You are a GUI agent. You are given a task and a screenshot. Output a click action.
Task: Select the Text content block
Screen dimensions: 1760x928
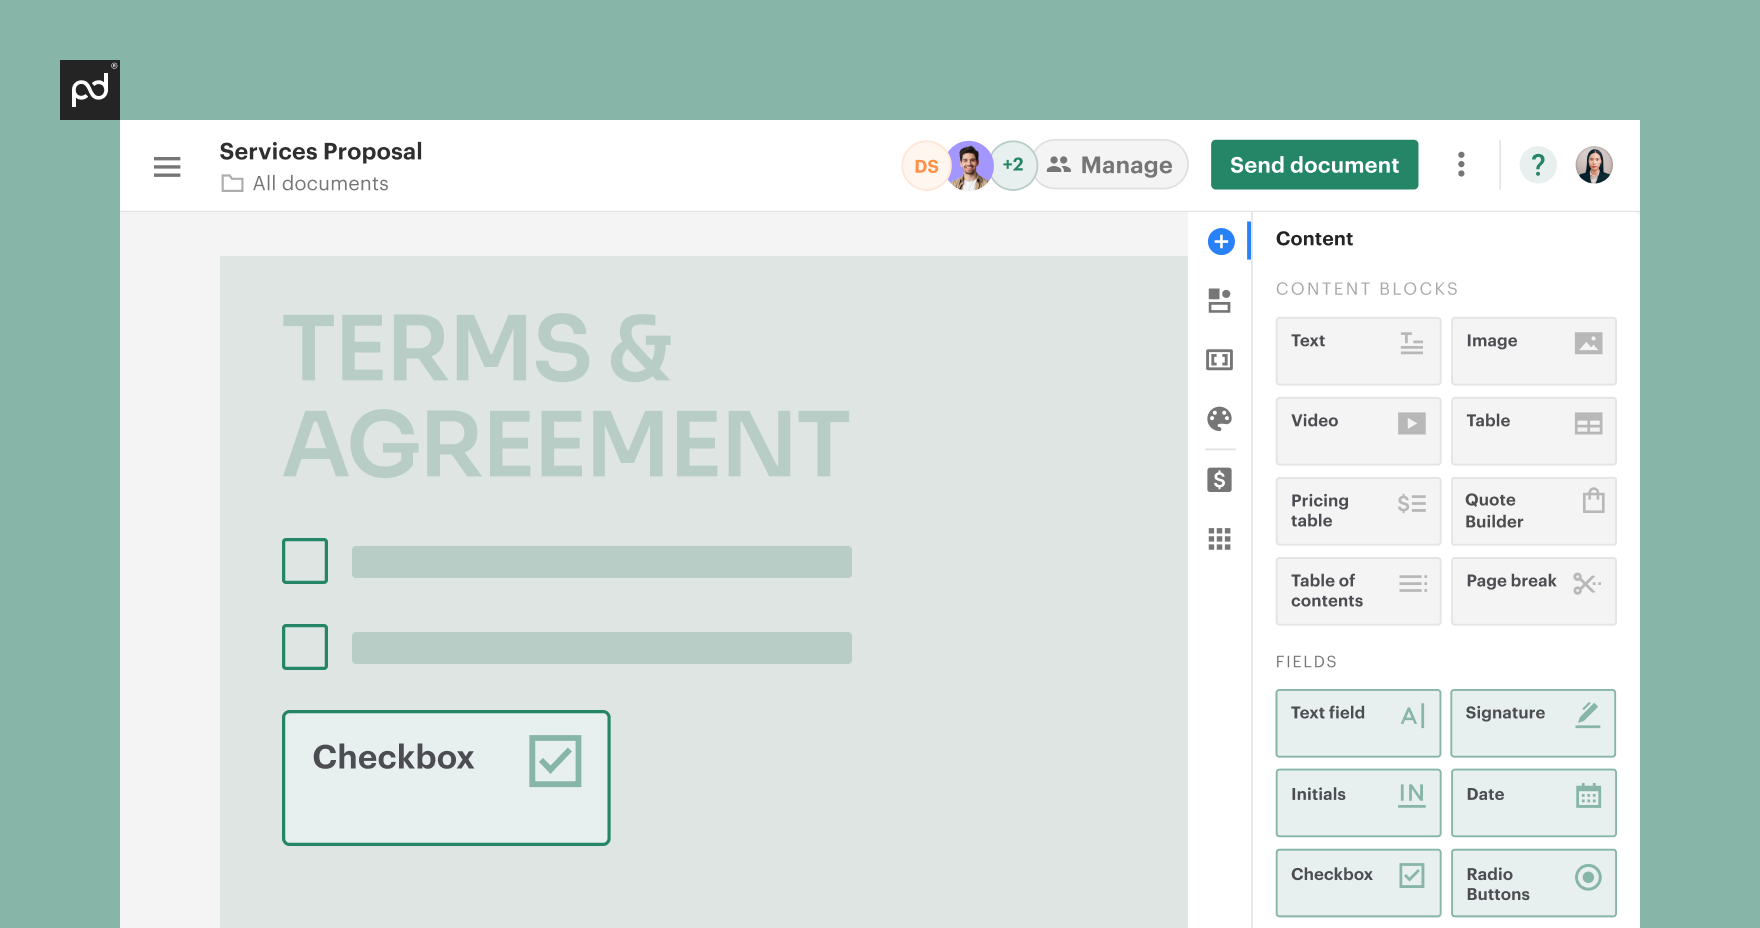(x=1358, y=351)
